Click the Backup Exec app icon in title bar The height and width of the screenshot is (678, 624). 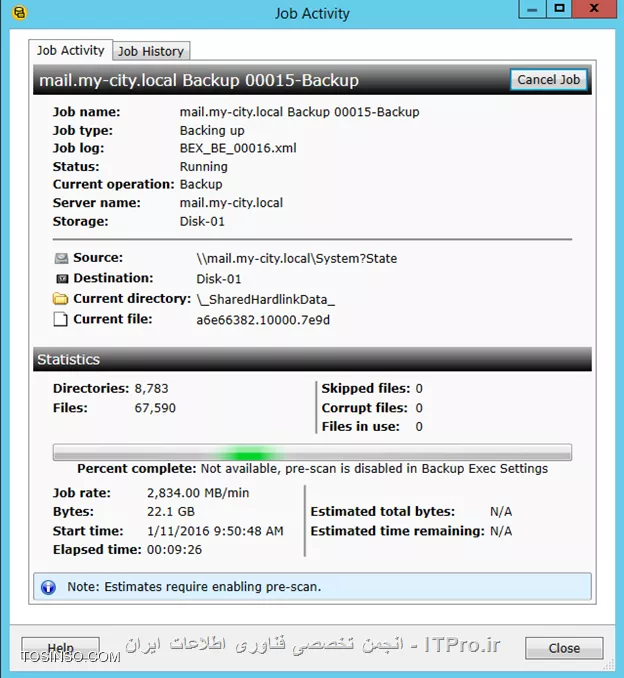(x=19, y=13)
